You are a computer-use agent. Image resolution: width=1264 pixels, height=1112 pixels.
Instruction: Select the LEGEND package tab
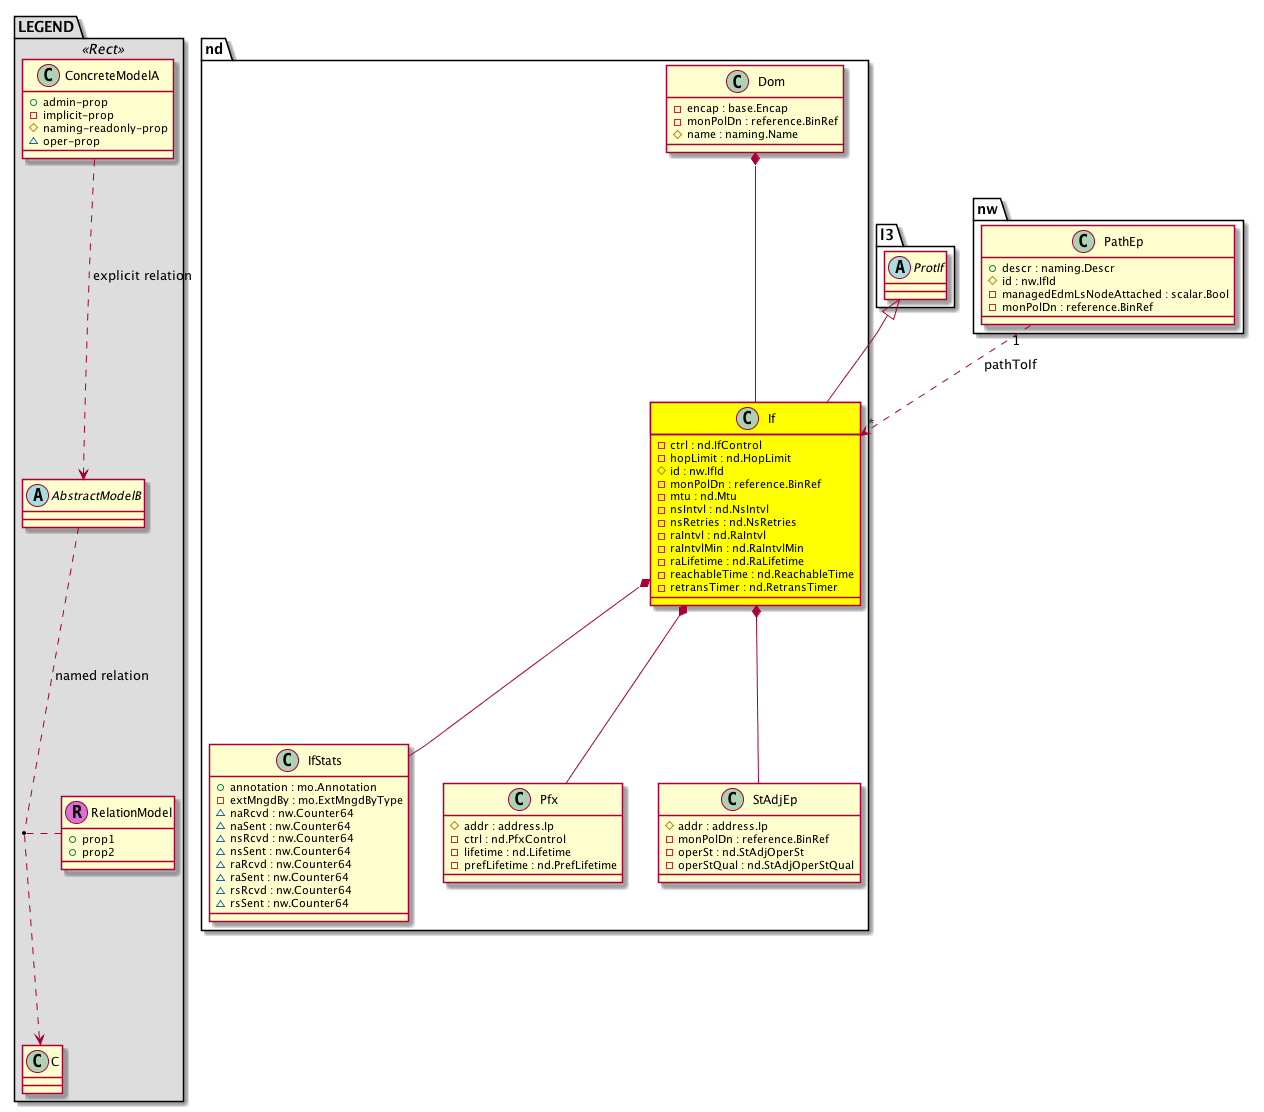46,27
